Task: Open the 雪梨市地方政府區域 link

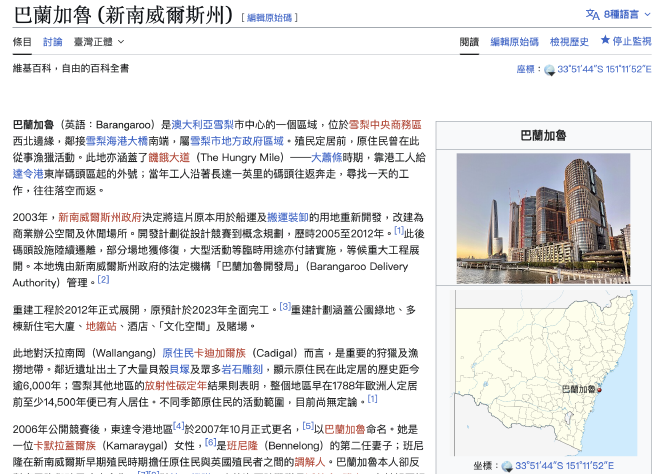Action: coord(237,141)
